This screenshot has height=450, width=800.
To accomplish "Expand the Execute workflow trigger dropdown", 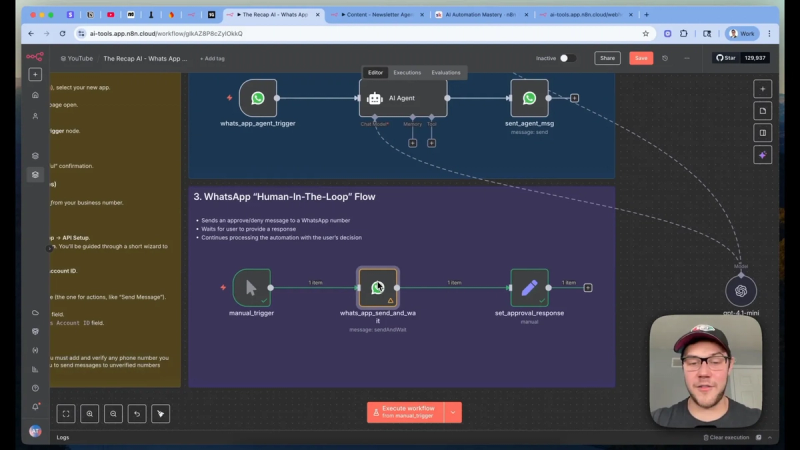I will [453, 412].
